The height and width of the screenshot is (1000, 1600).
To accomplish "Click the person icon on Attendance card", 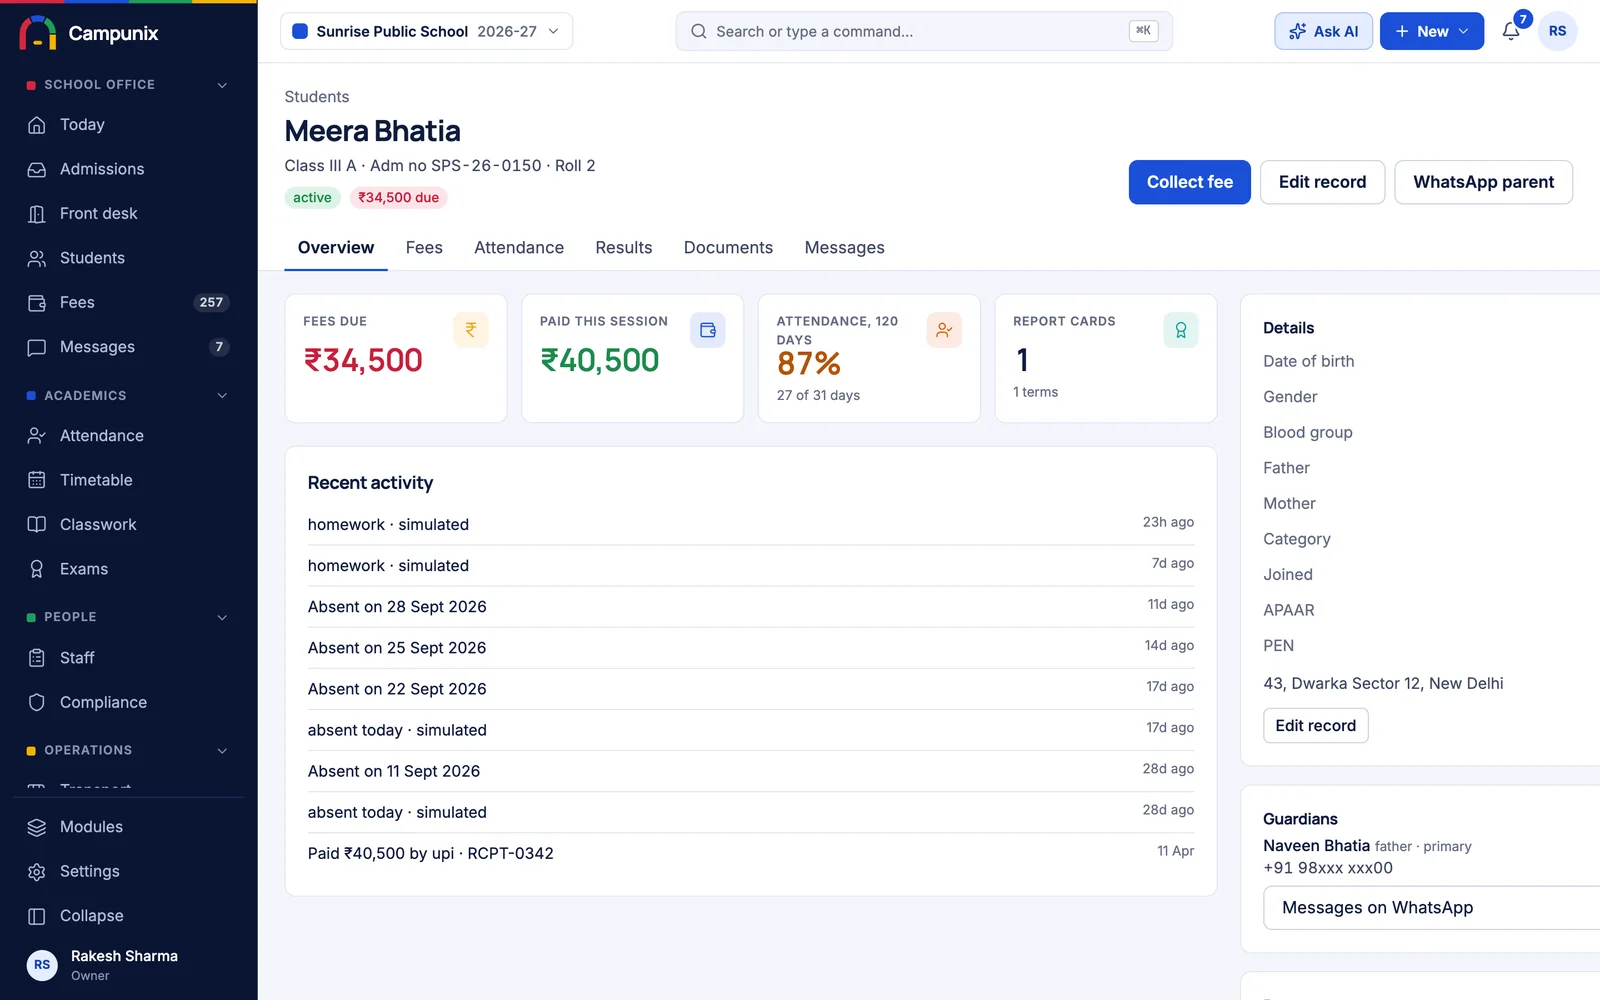I will pos(944,330).
